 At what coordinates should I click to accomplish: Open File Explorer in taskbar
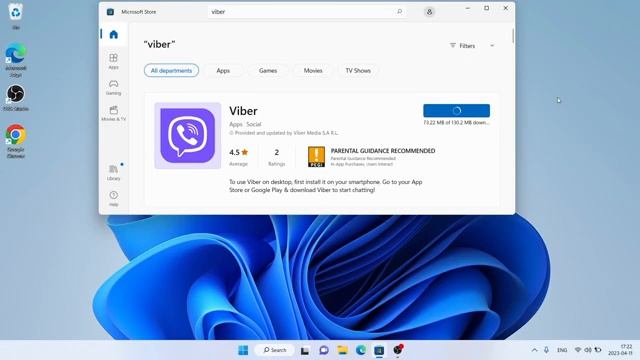342,350
